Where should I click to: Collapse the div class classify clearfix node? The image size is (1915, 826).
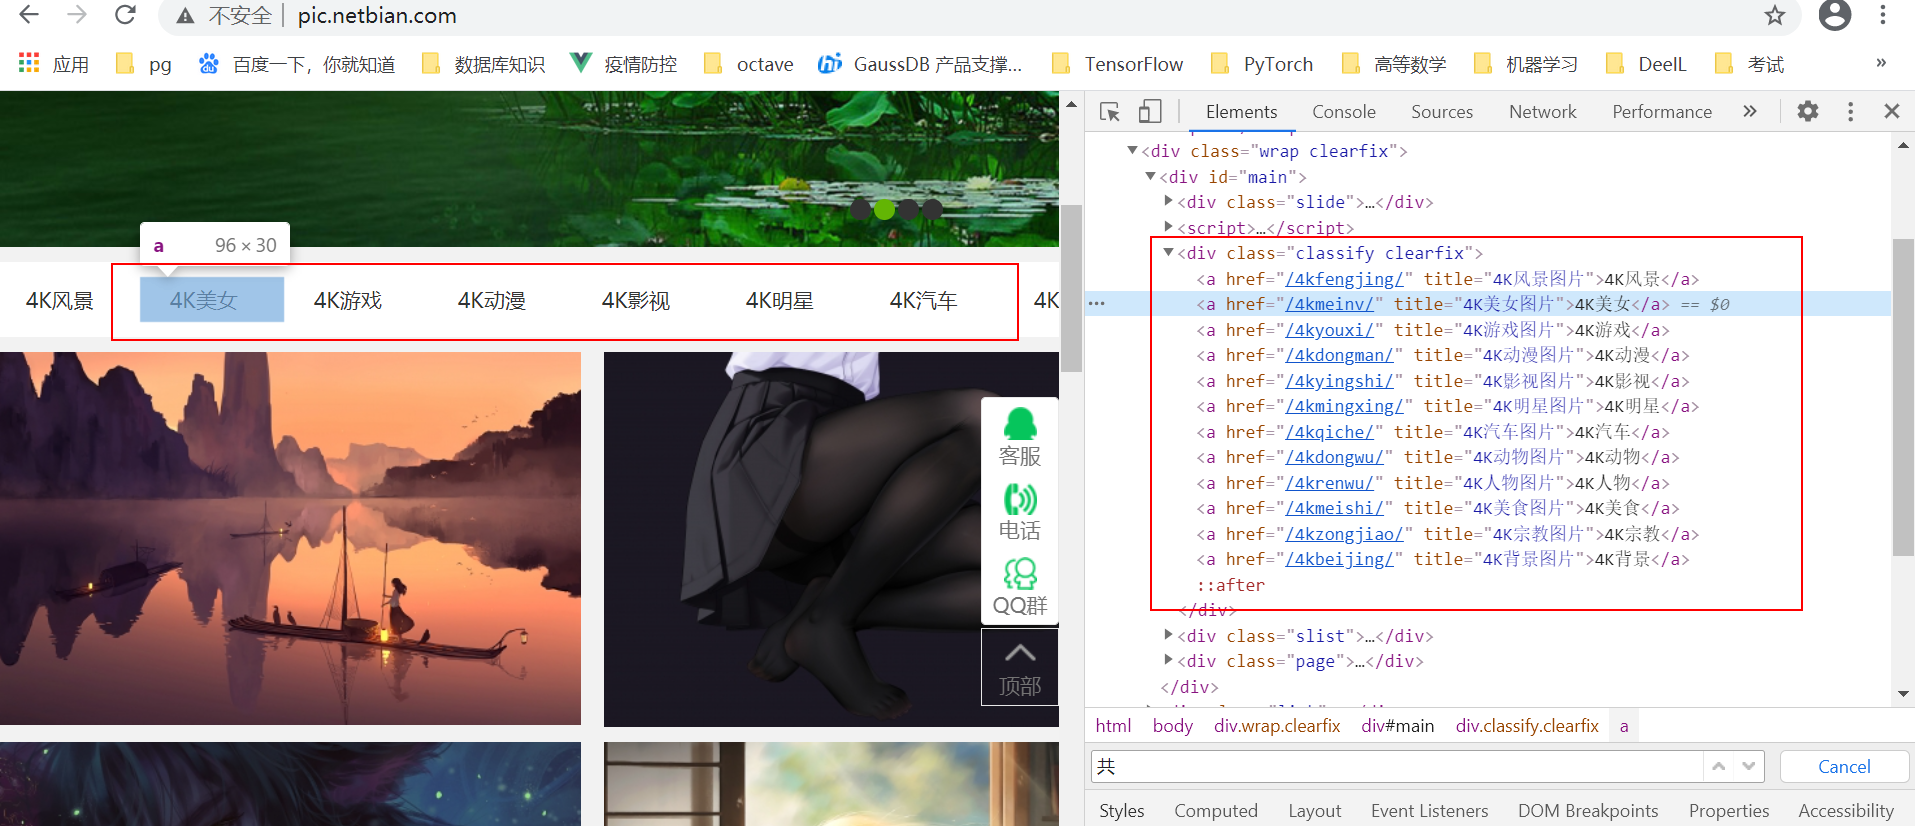coord(1168,253)
